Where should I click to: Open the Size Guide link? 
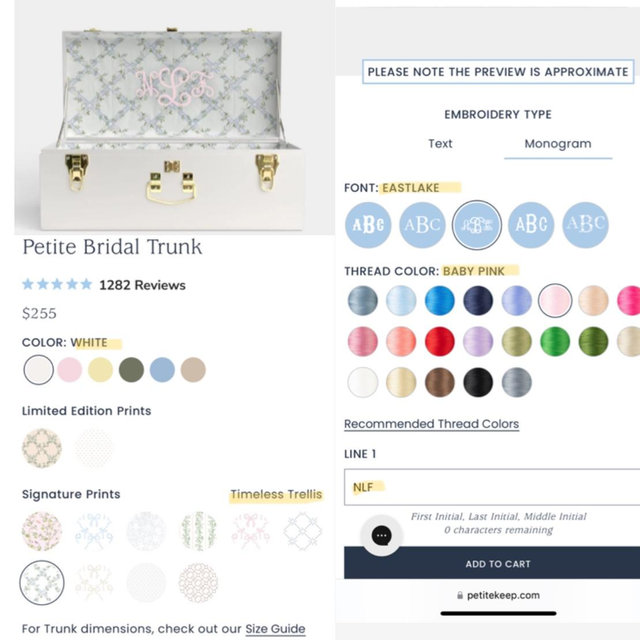pos(275,629)
